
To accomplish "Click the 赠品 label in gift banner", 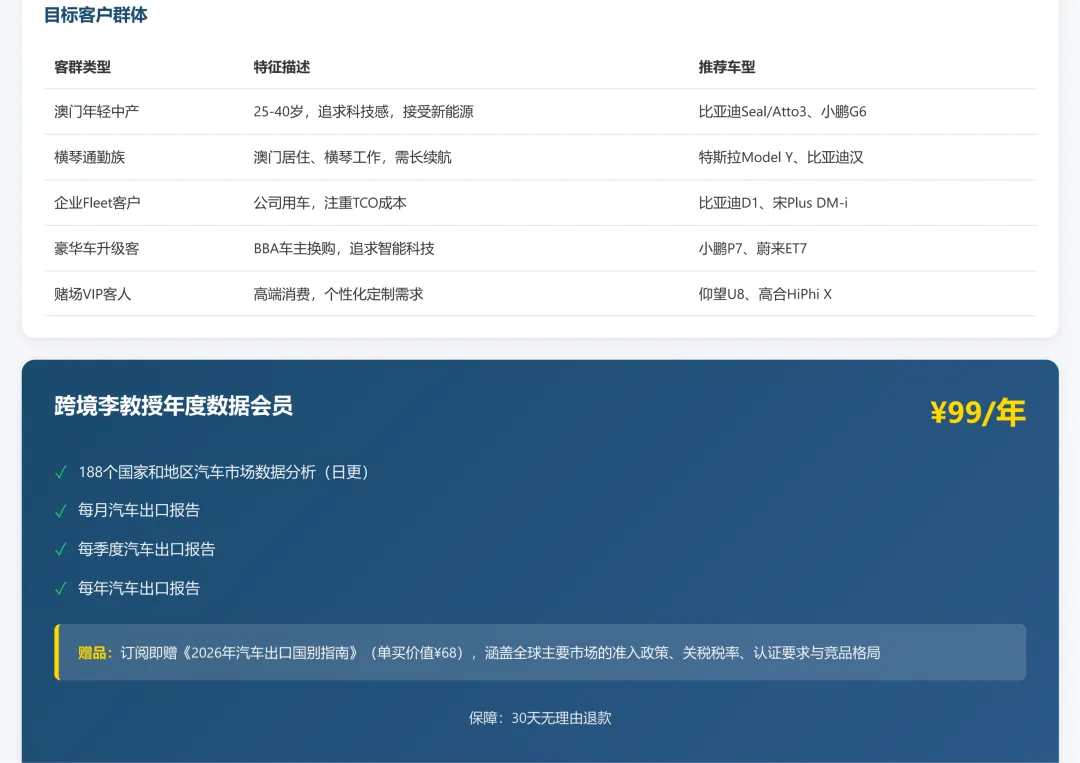I will click(x=95, y=653).
